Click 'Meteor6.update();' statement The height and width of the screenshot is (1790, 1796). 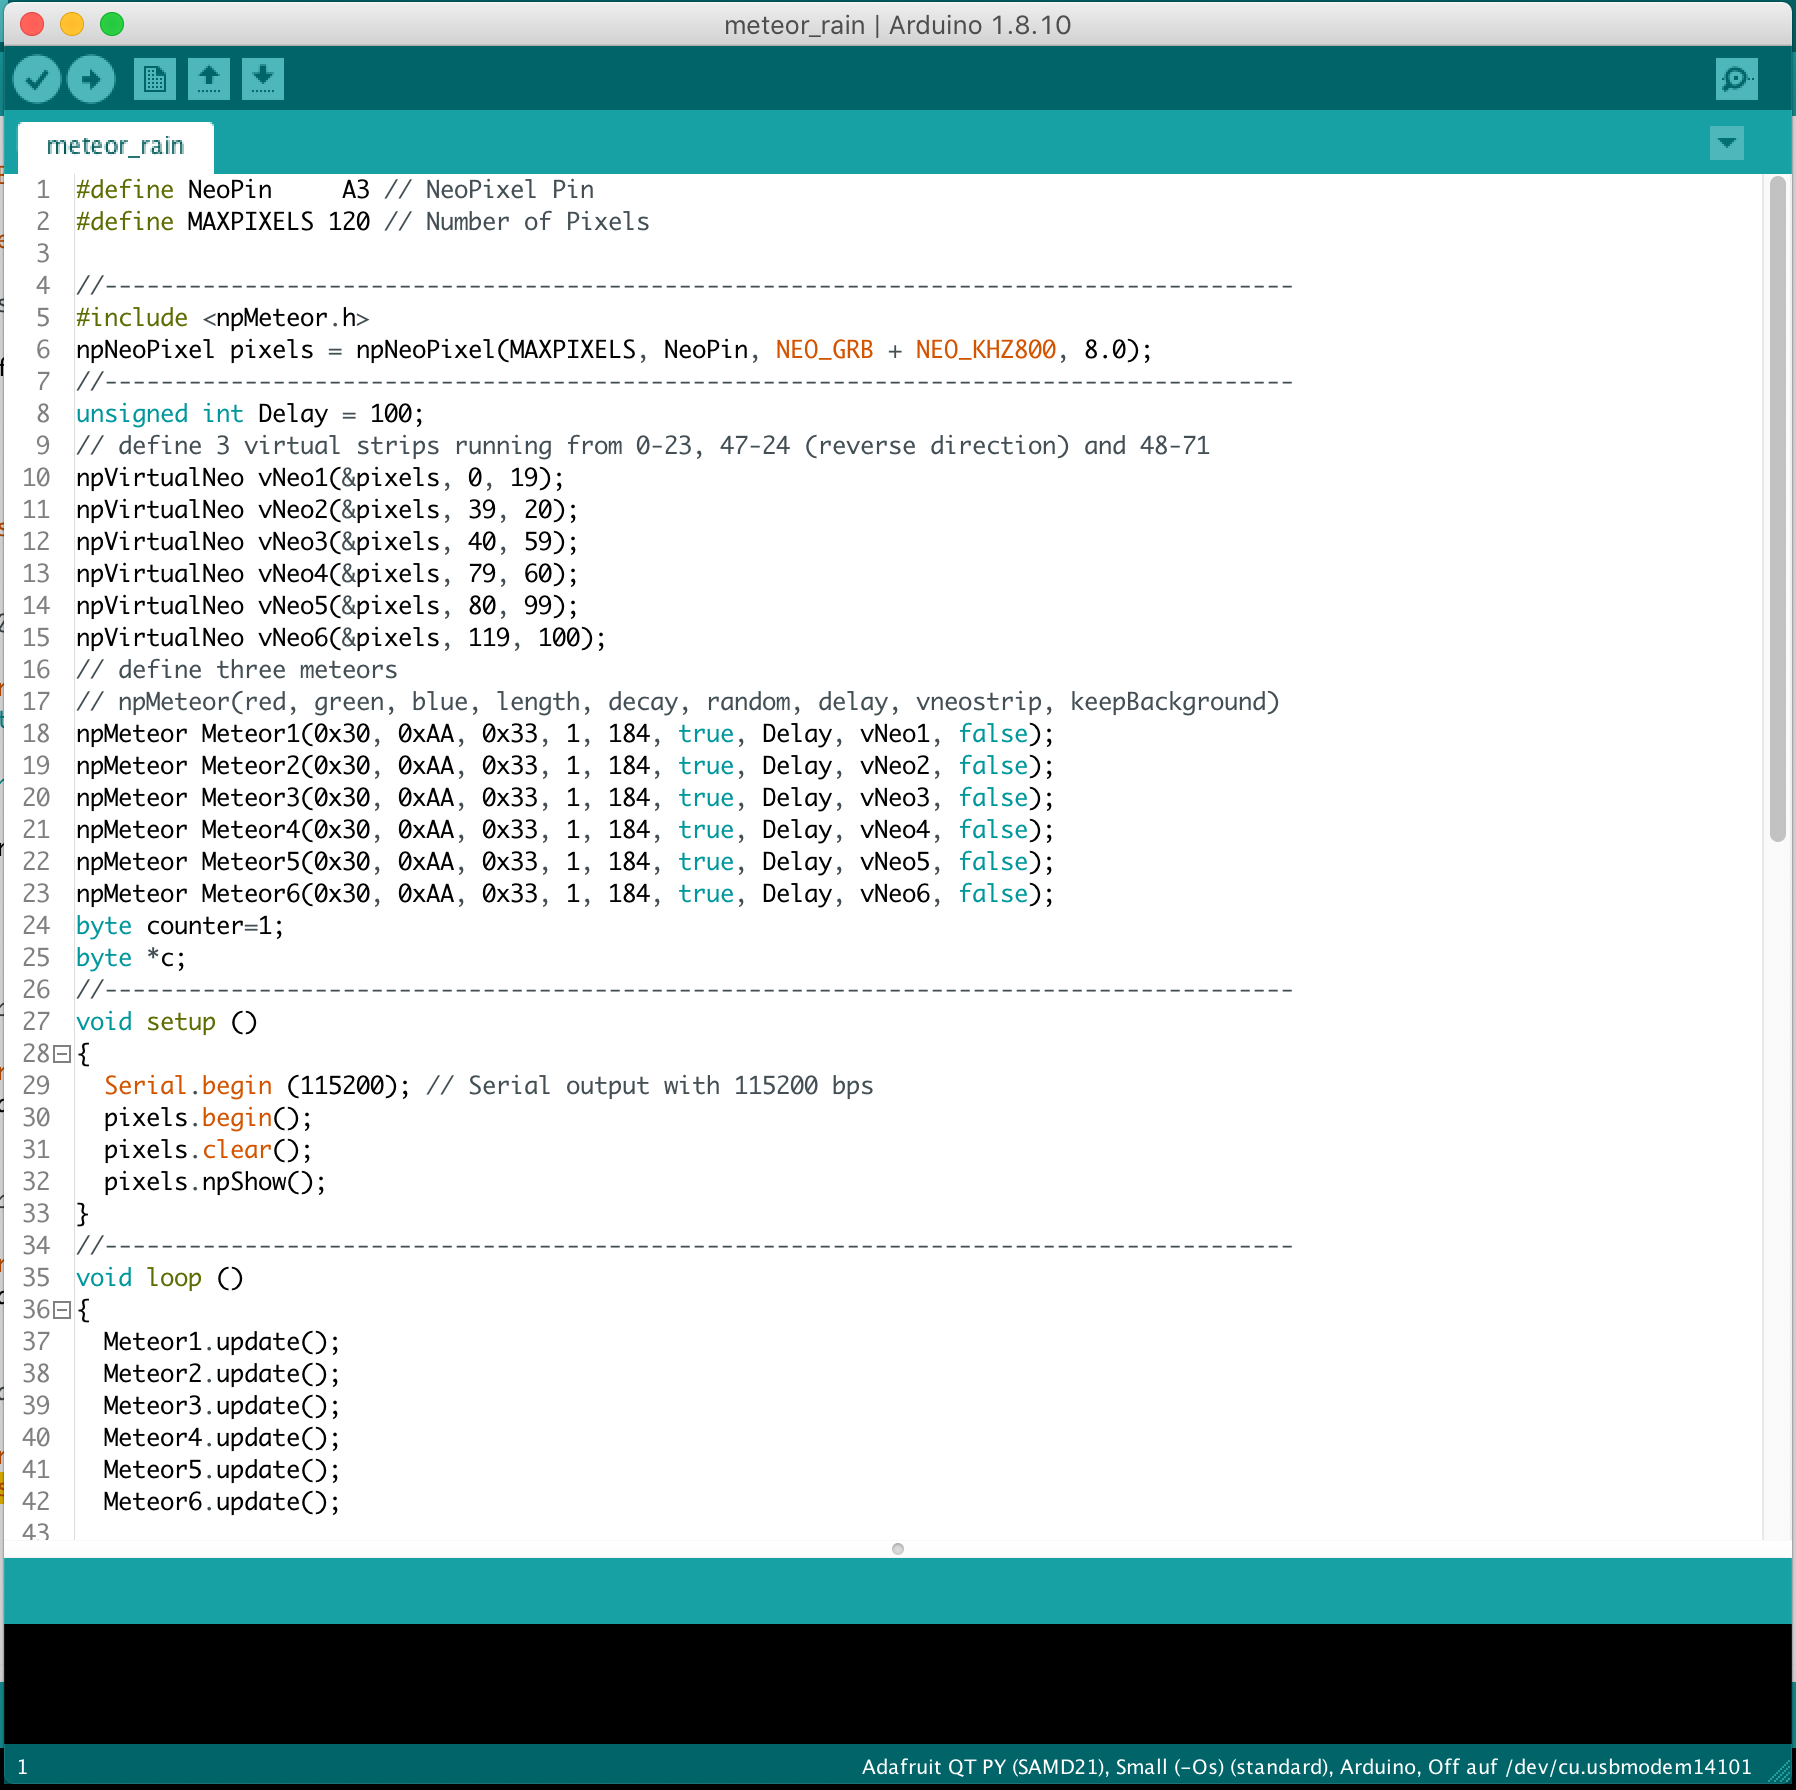point(222,1502)
